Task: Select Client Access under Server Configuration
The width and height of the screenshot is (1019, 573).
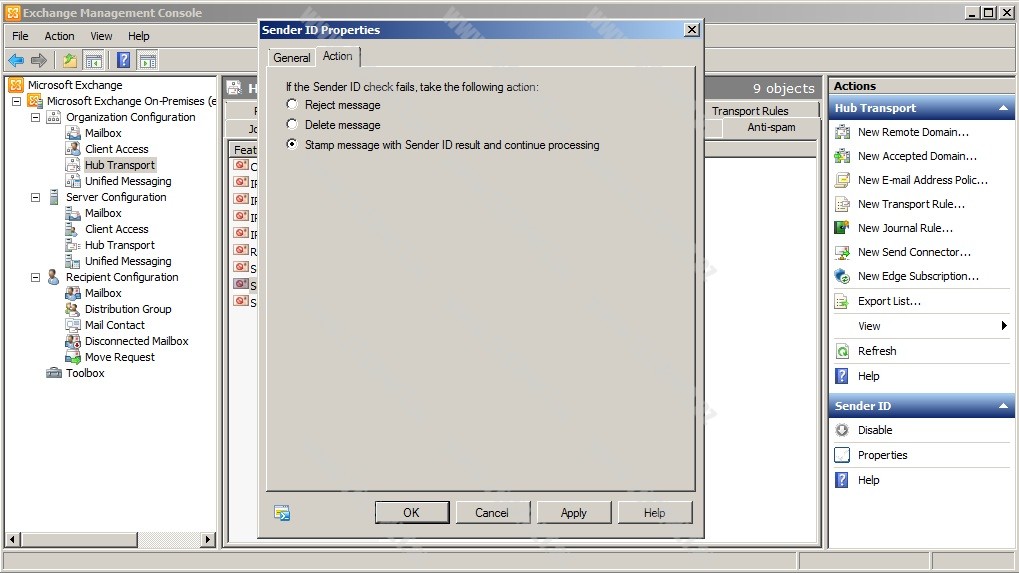Action: tap(116, 229)
